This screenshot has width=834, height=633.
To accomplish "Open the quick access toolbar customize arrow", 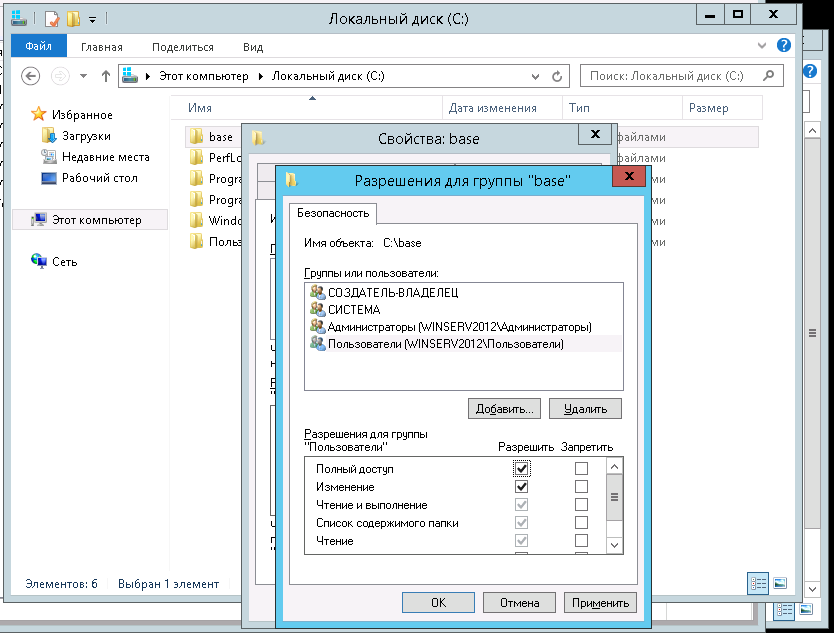I will coord(93,20).
